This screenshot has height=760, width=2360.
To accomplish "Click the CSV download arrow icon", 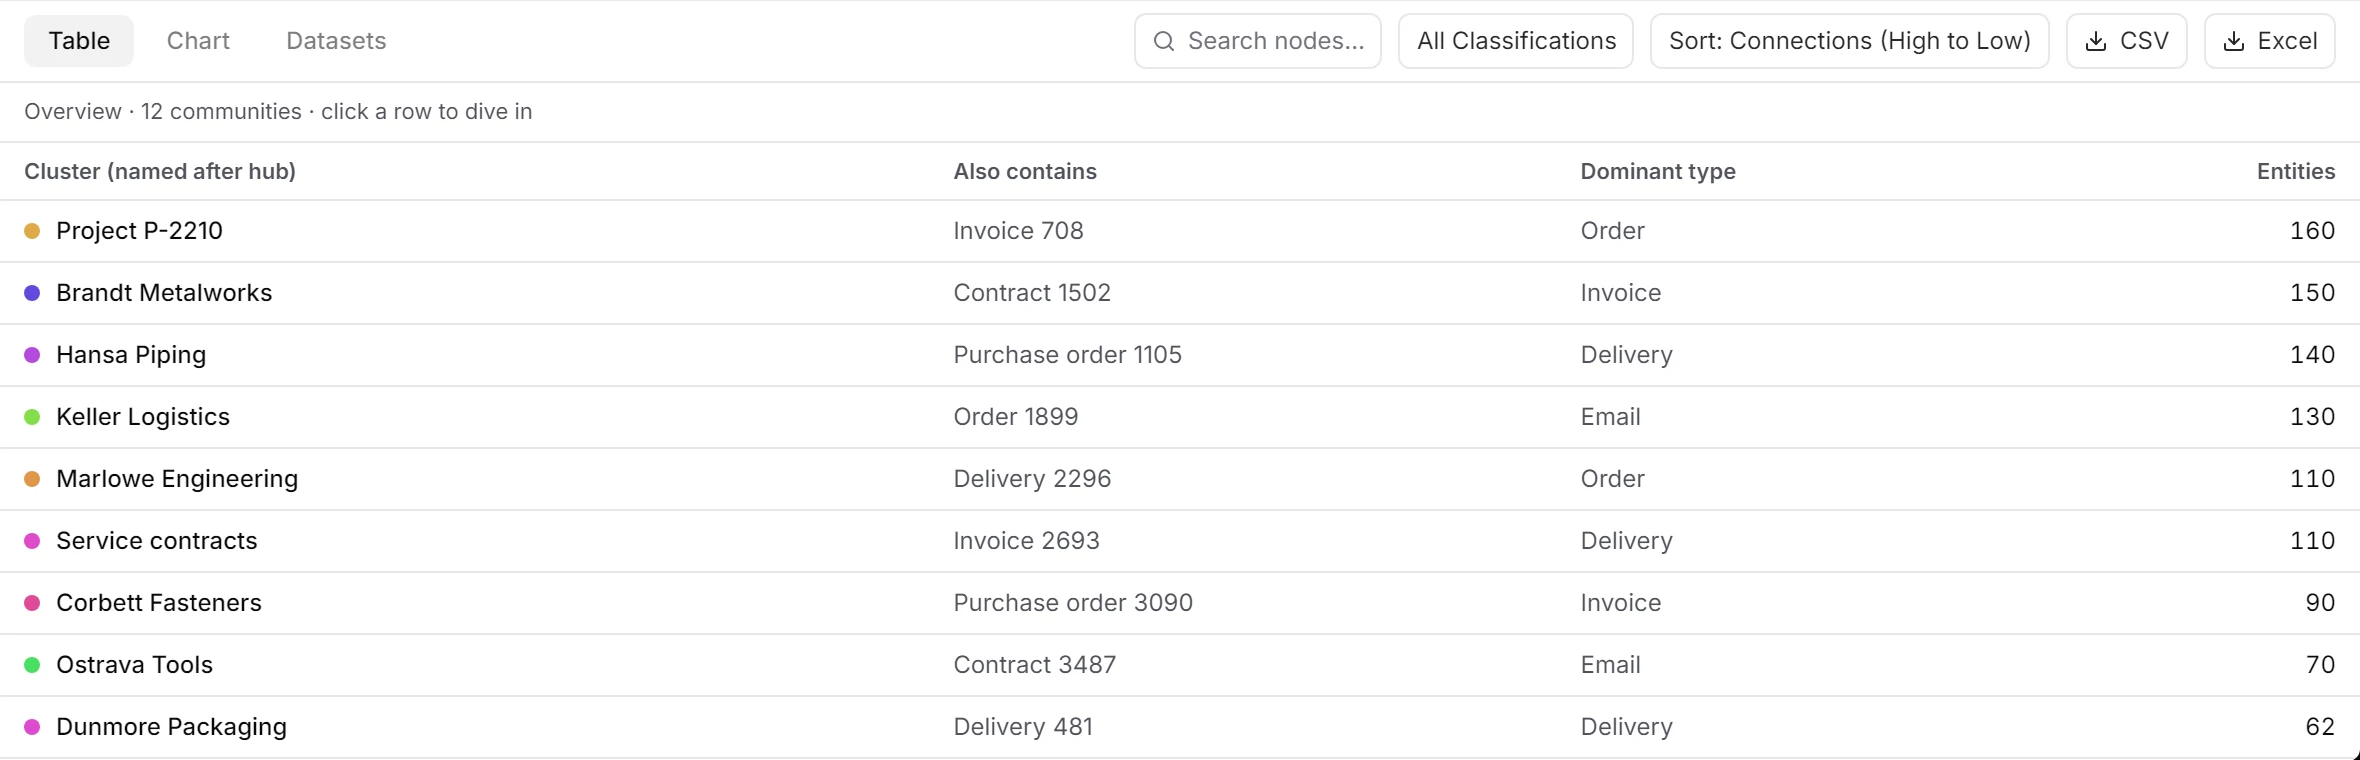I will click(2096, 41).
